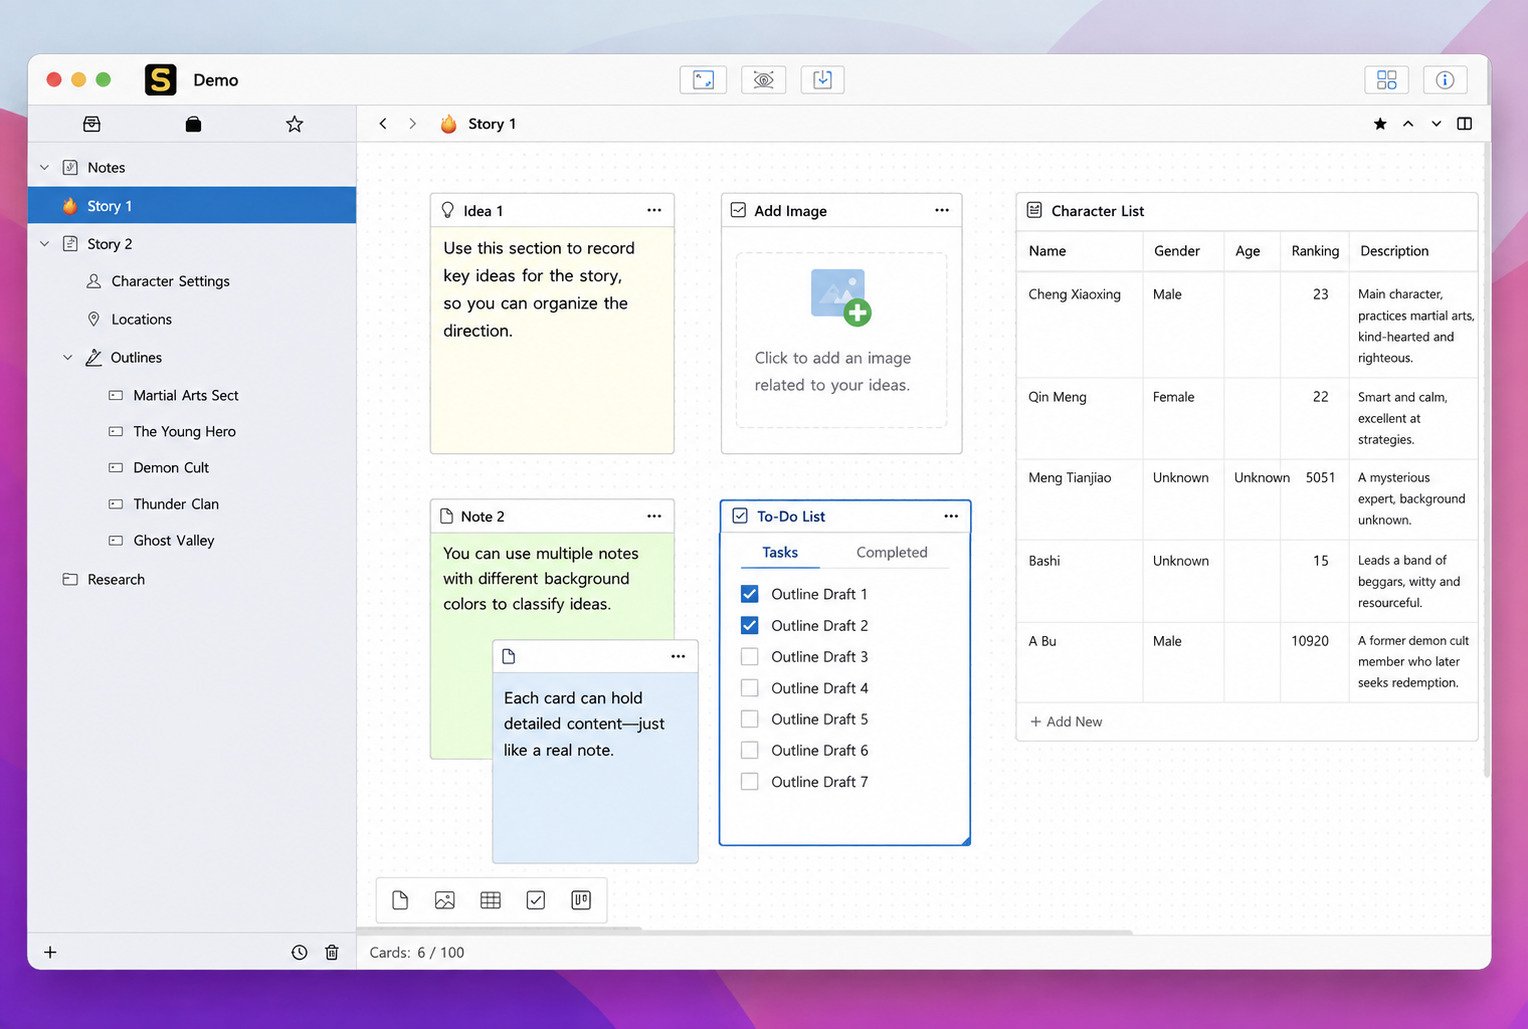Screen dimensions: 1528x1029
Task: Click the ranking value 5051
Action: [1320, 478]
